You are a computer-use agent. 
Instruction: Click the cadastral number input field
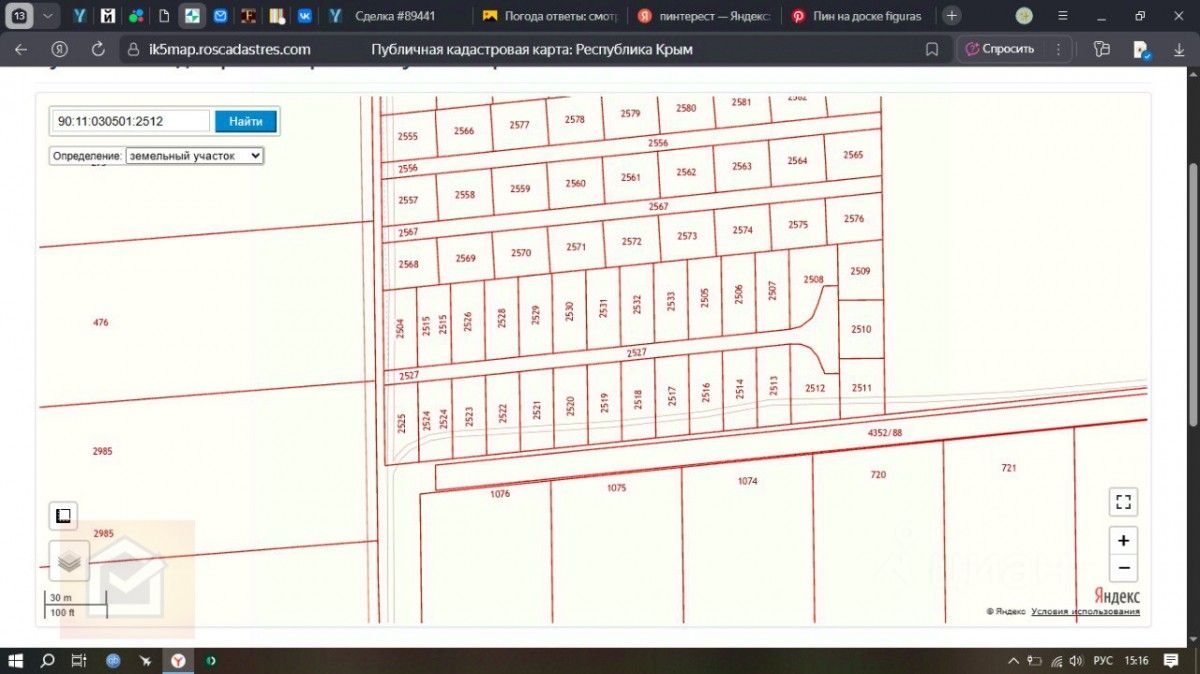[131, 121]
